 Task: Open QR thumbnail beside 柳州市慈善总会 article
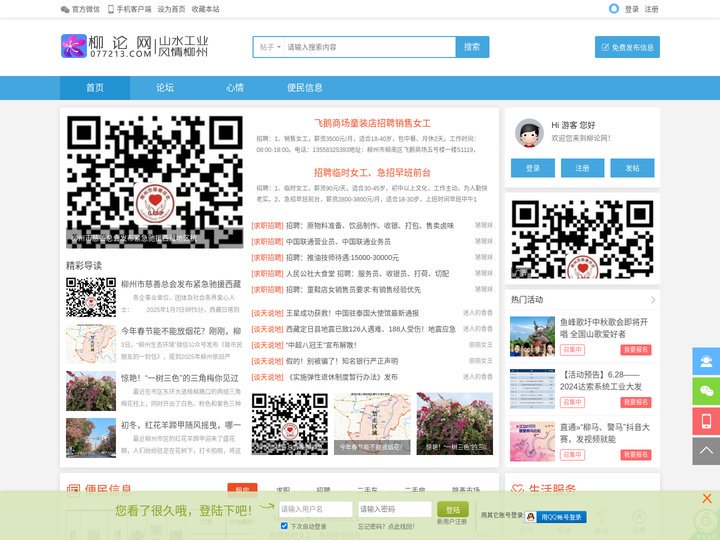[91, 297]
